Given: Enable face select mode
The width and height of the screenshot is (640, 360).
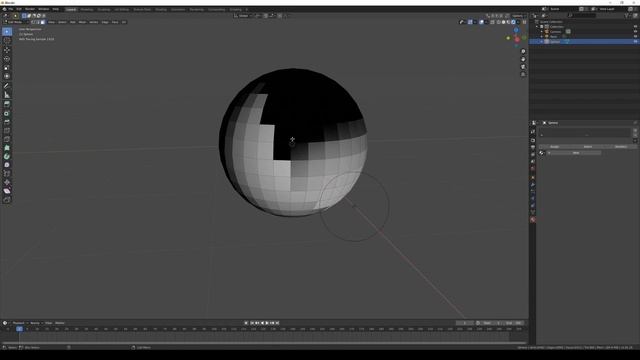Looking at the screenshot, I should point(42,22).
